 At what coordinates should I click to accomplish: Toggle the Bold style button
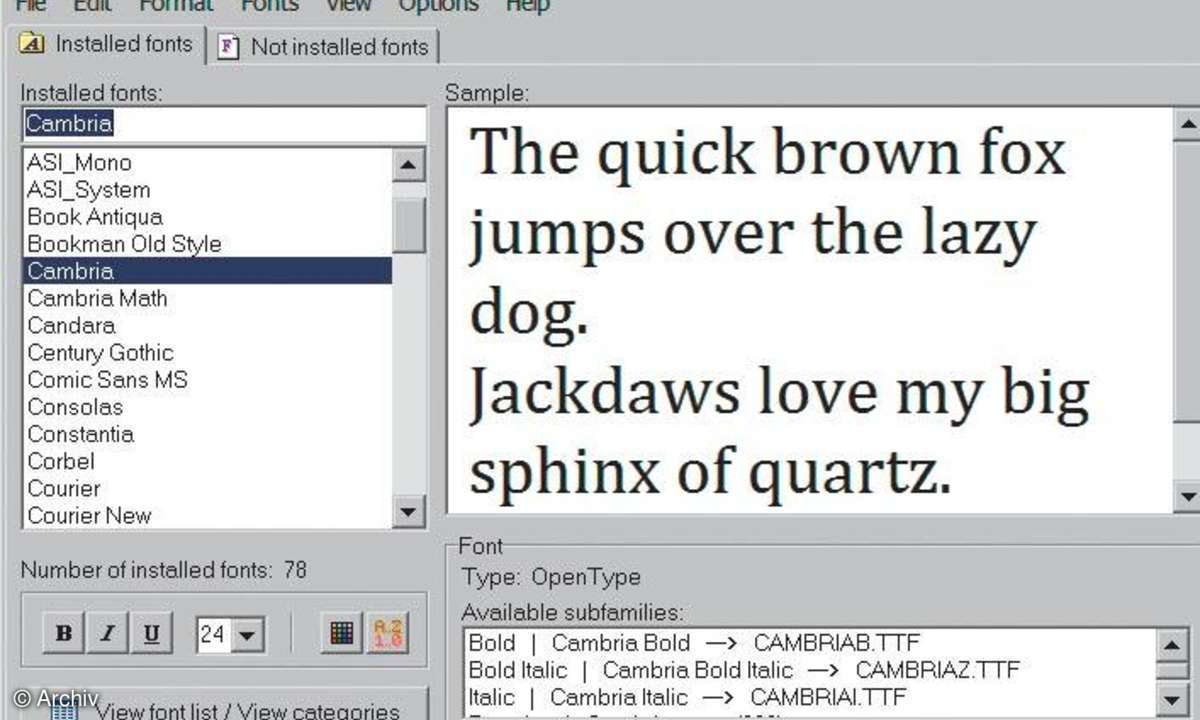coord(64,633)
